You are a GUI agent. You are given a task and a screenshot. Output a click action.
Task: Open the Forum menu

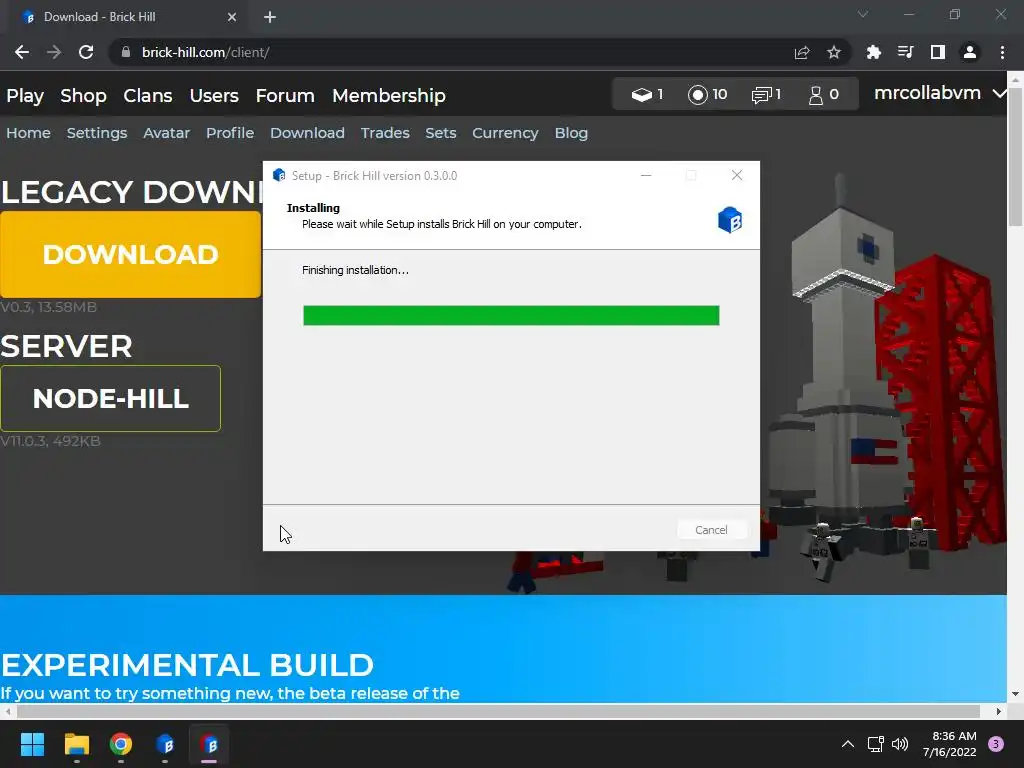pyautogui.click(x=285, y=95)
